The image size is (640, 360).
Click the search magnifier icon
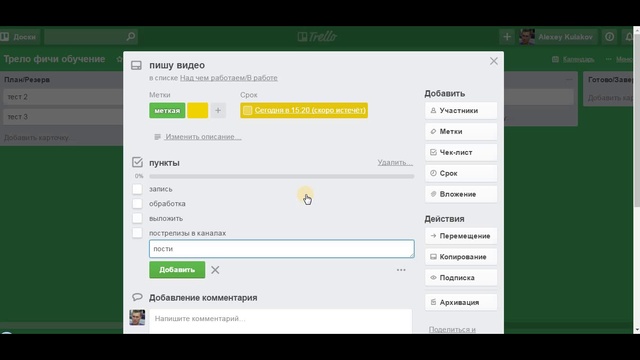(x=131, y=37)
